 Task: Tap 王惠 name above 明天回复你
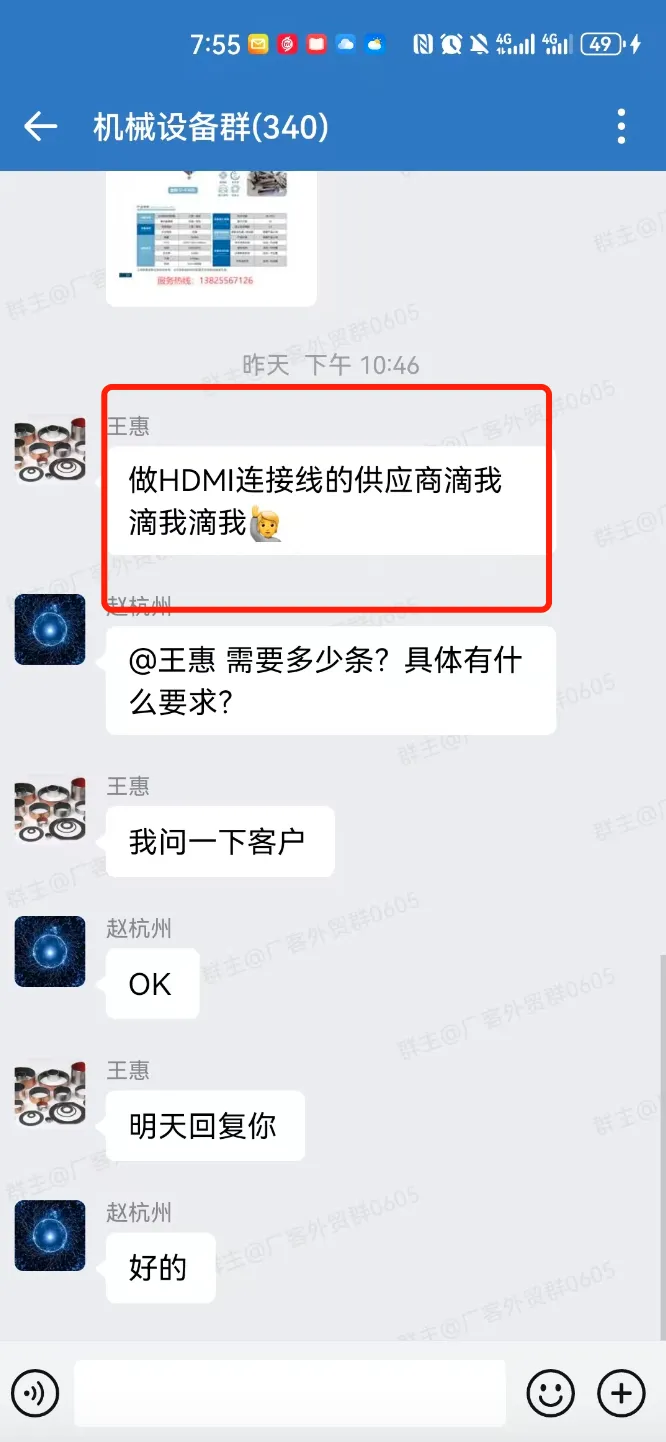pos(128,1071)
